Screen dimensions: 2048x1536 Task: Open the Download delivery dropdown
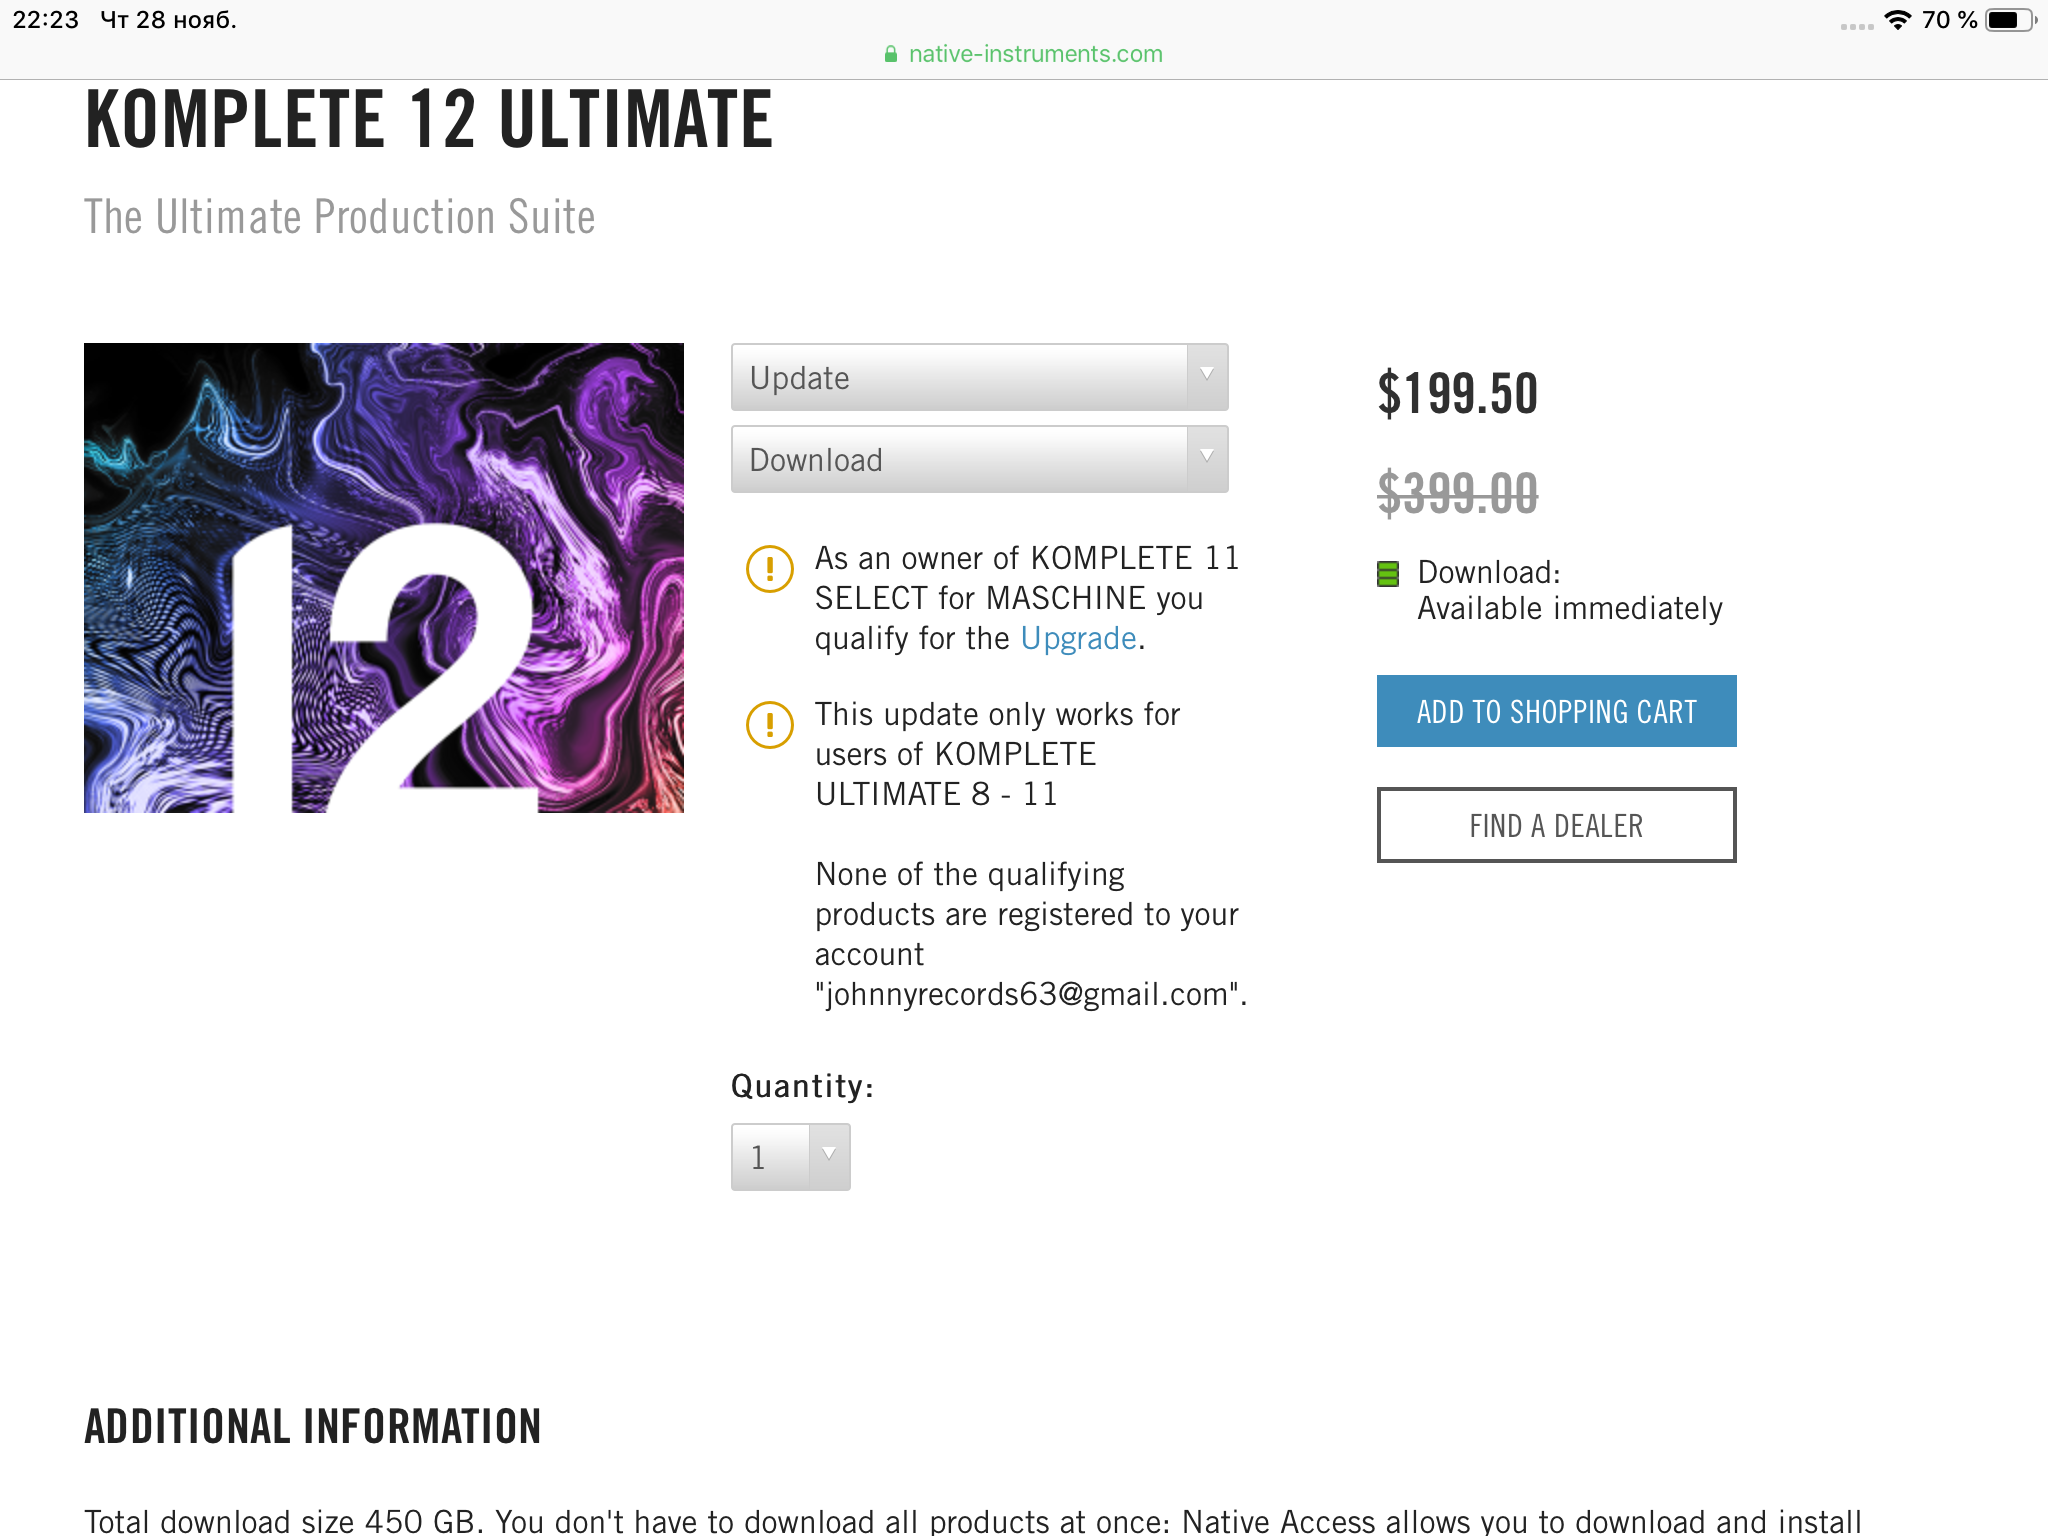pos(979,460)
